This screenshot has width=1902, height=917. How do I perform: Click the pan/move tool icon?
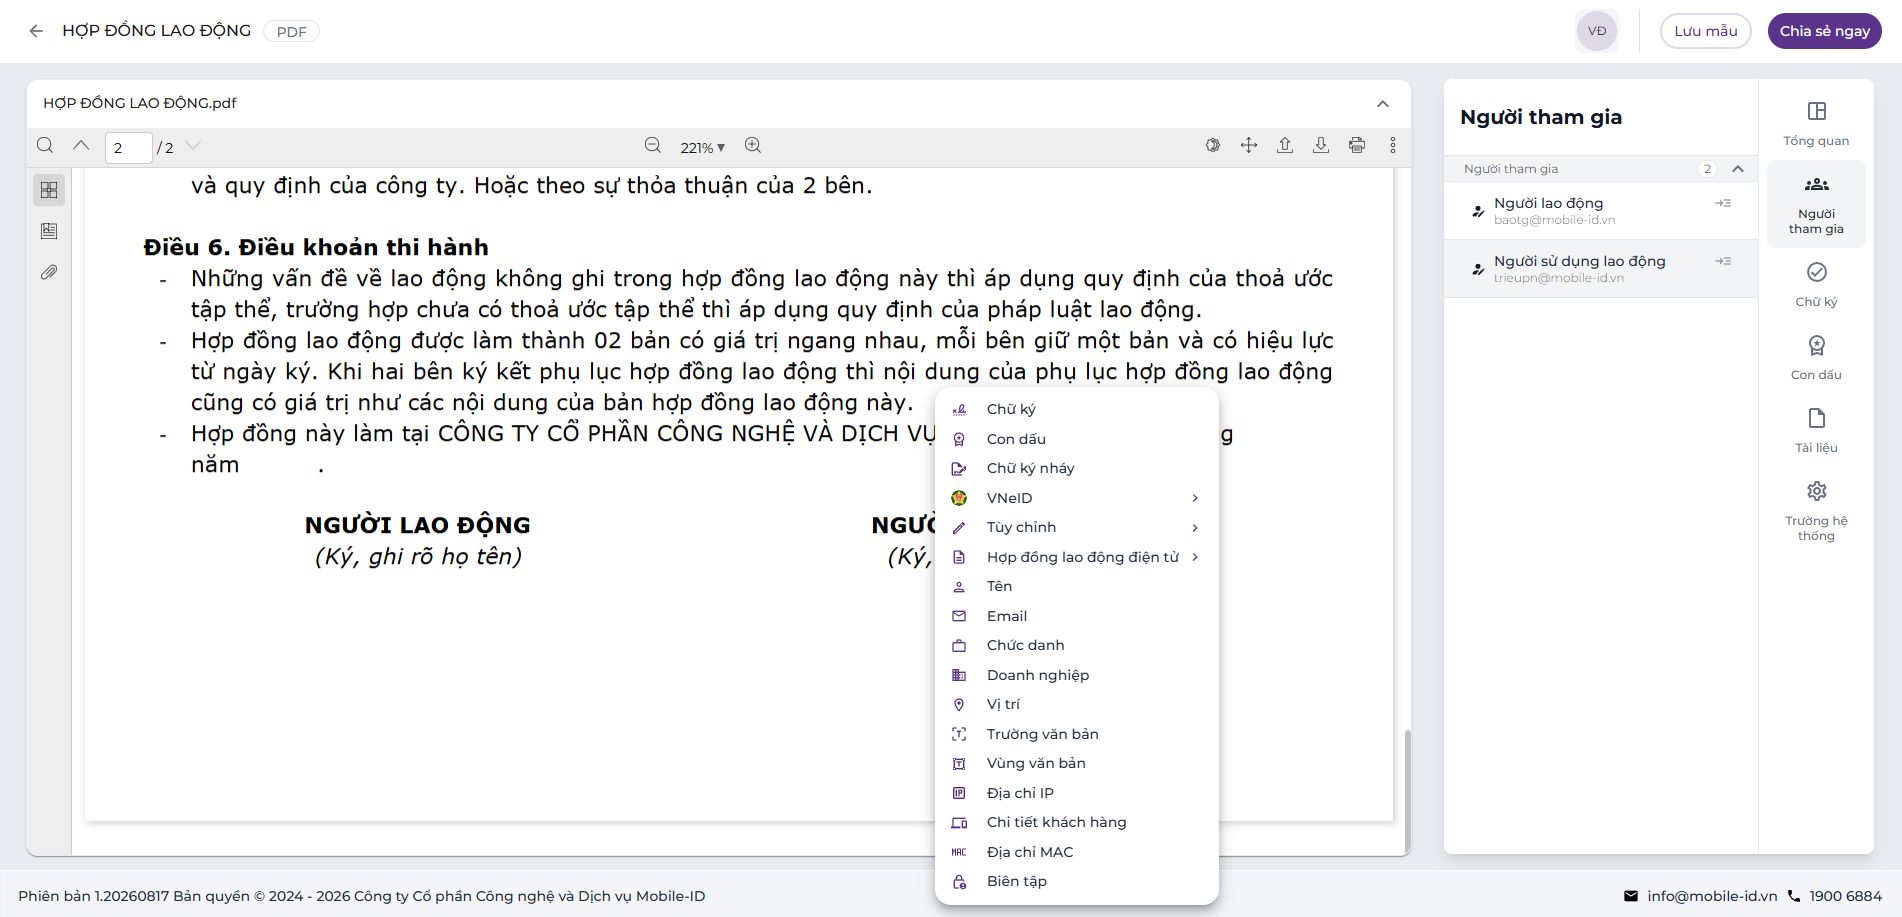click(x=1249, y=146)
